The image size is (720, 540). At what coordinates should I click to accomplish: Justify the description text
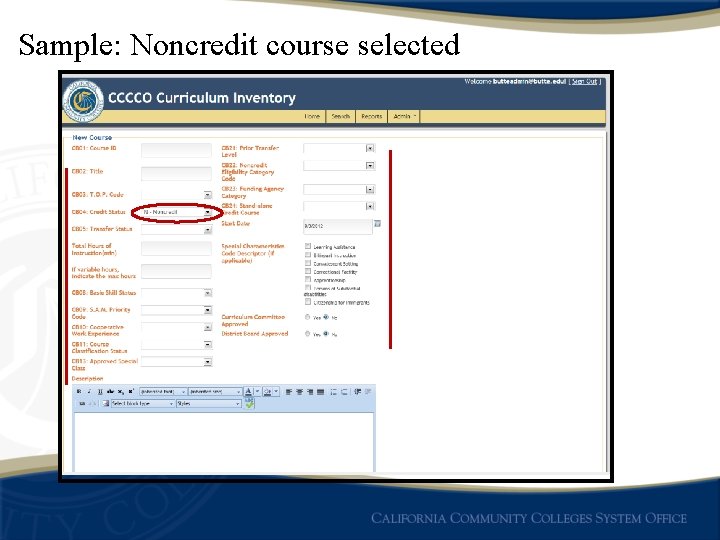point(321,392)
